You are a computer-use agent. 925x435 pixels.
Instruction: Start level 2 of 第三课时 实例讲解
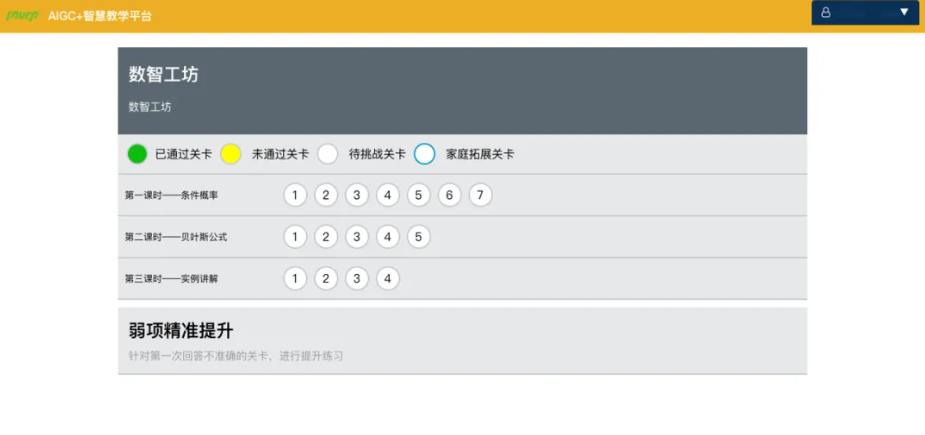(326, 279)
